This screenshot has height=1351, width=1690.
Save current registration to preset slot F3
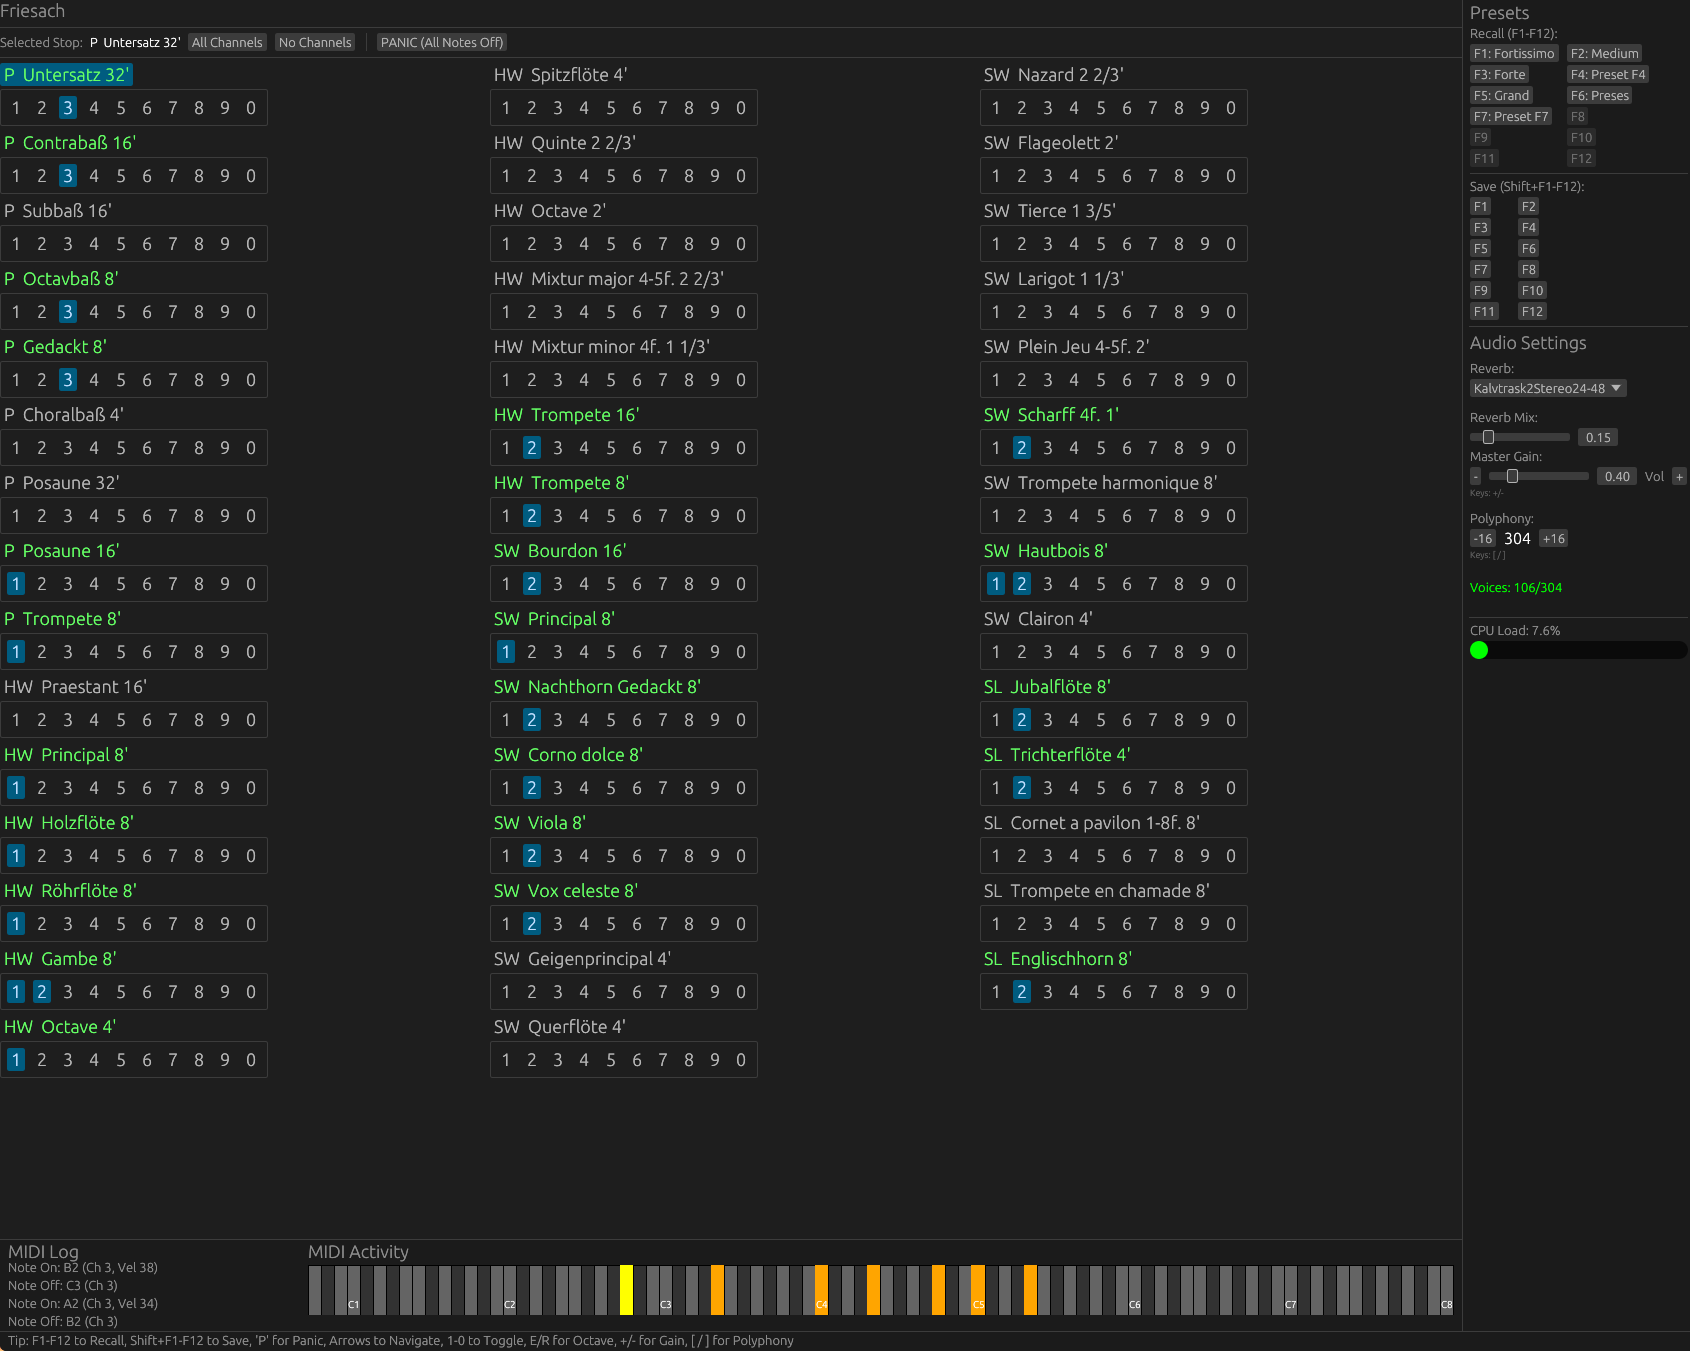click(x=1480, y=227)
